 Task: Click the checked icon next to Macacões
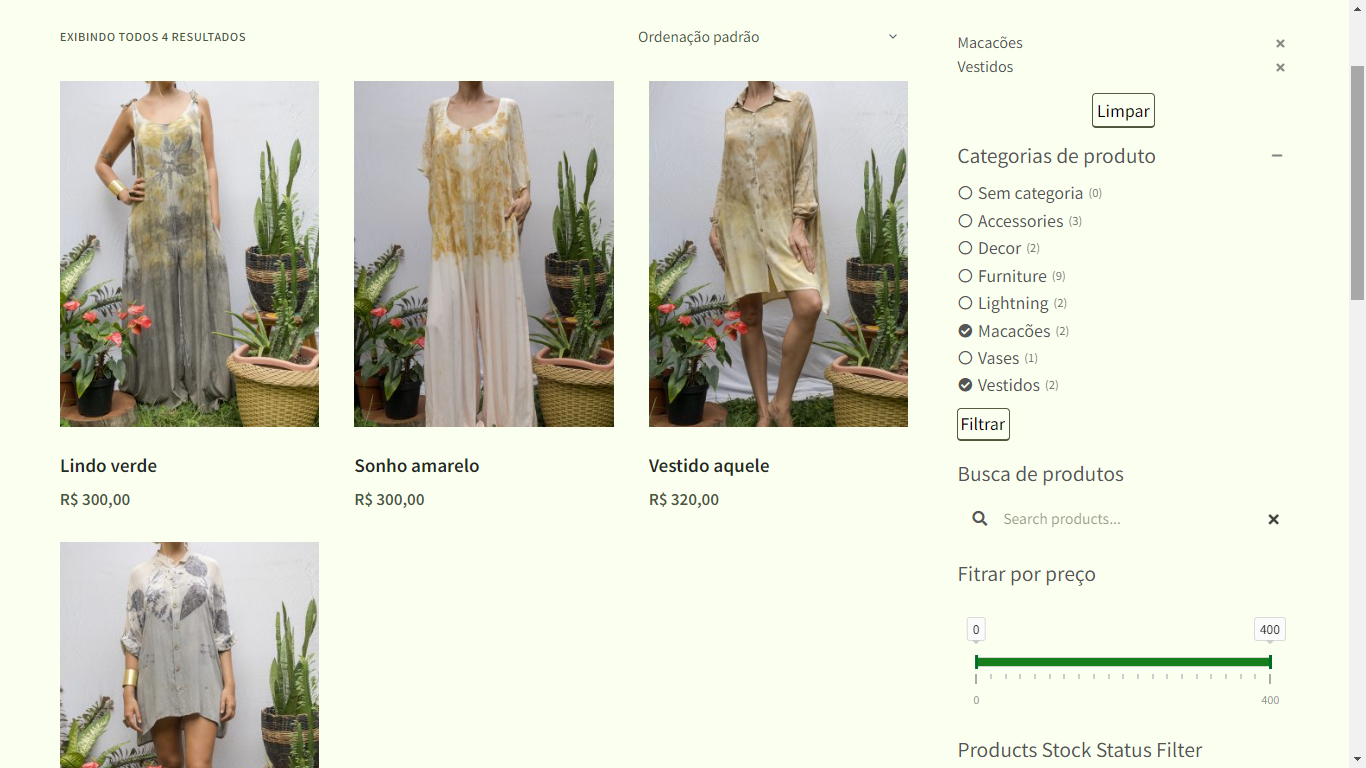[x=965, y=331]
